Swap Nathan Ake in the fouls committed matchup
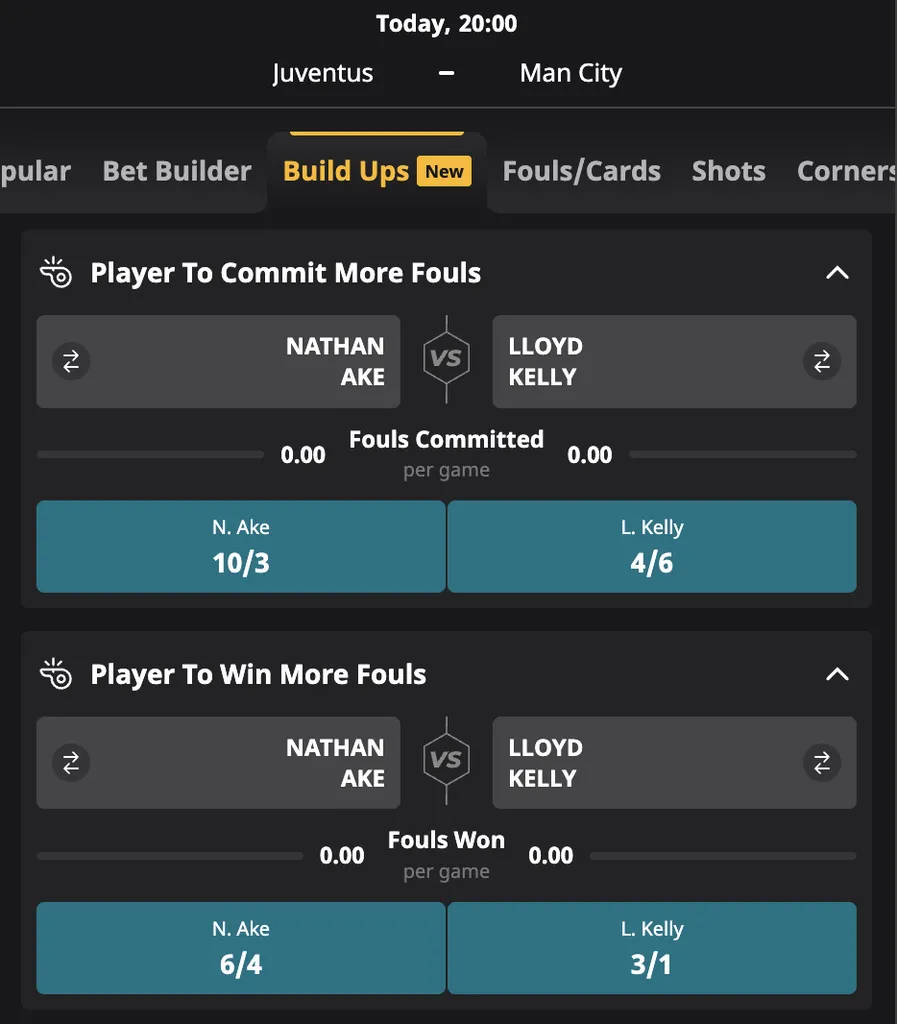 pyautogui.click(x=71, y=362)
